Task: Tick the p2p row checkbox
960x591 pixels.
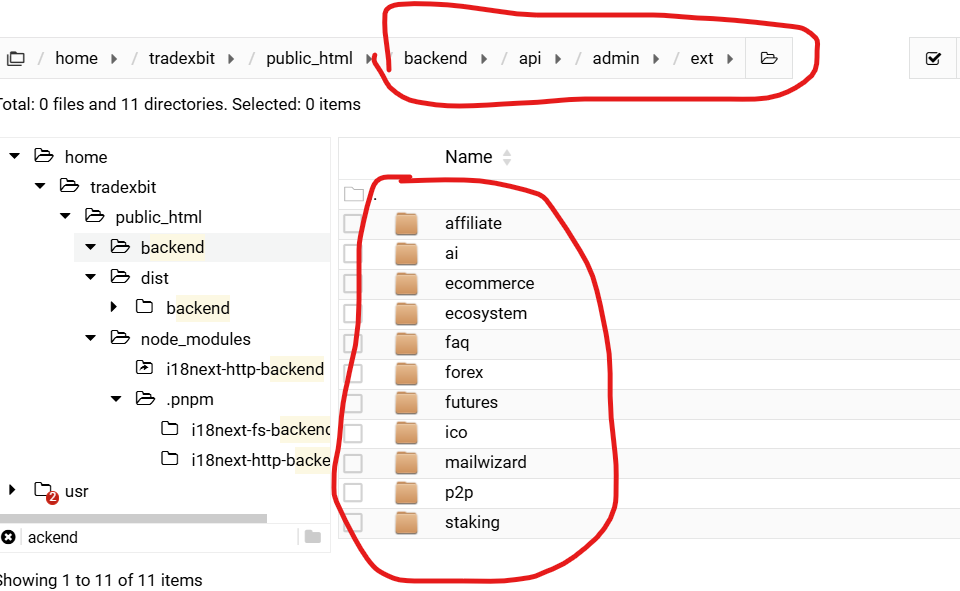Action: tap(353, 492)
